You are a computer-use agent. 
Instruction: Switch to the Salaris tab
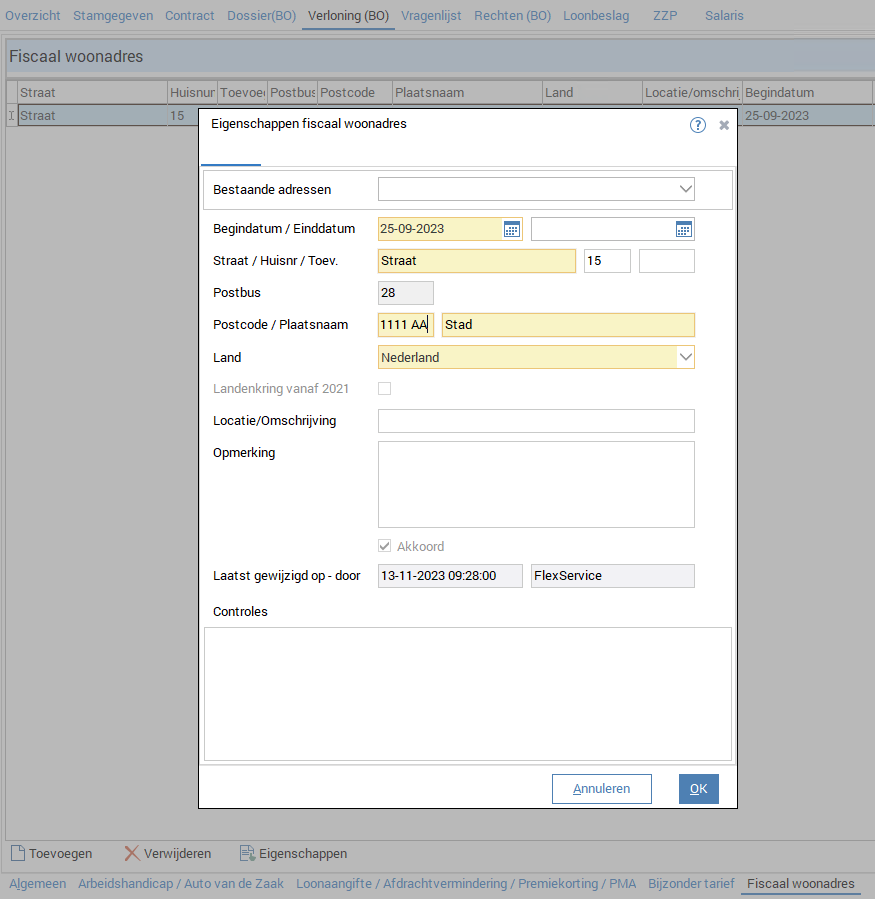pyautogui.click(x=724, y=16)
